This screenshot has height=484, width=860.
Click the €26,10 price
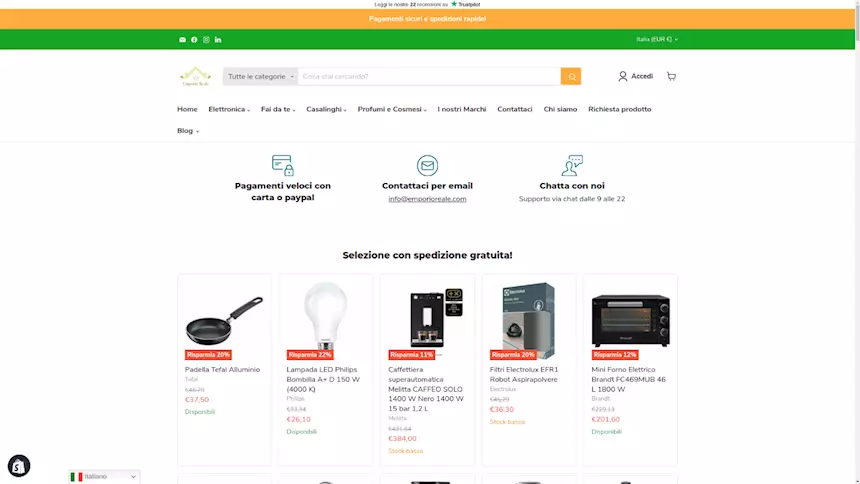click(x=298, y=419)
